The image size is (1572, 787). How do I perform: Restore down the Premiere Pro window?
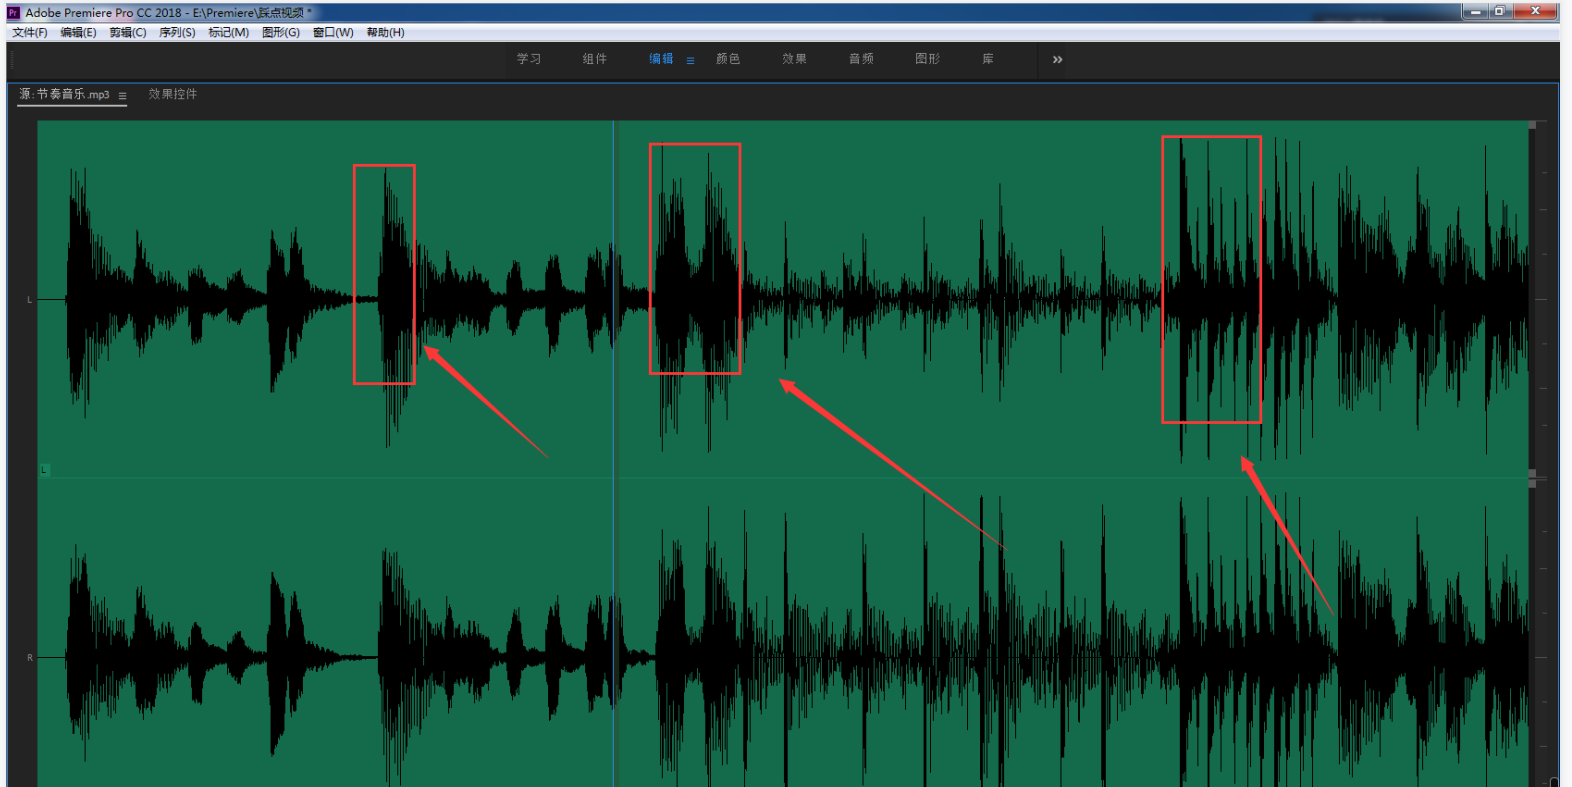pyautogui.click(x=1499, y=11)
